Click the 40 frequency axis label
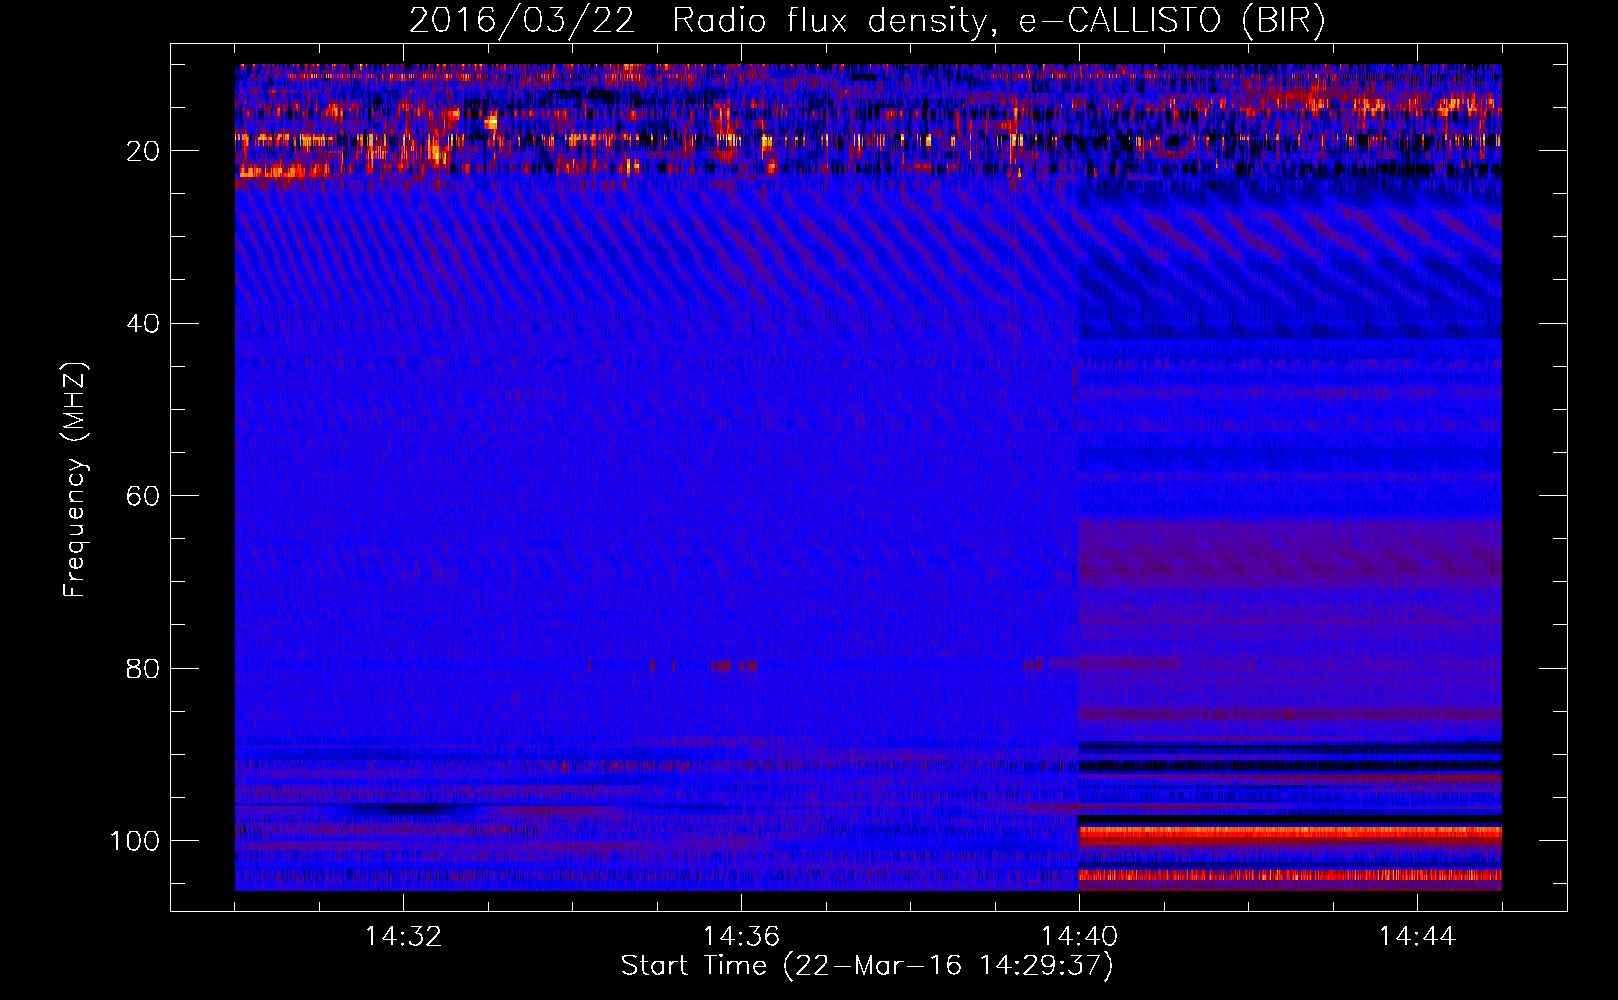The width and height of the screenshot is (1618, 1000). click(x=144, y=324)
